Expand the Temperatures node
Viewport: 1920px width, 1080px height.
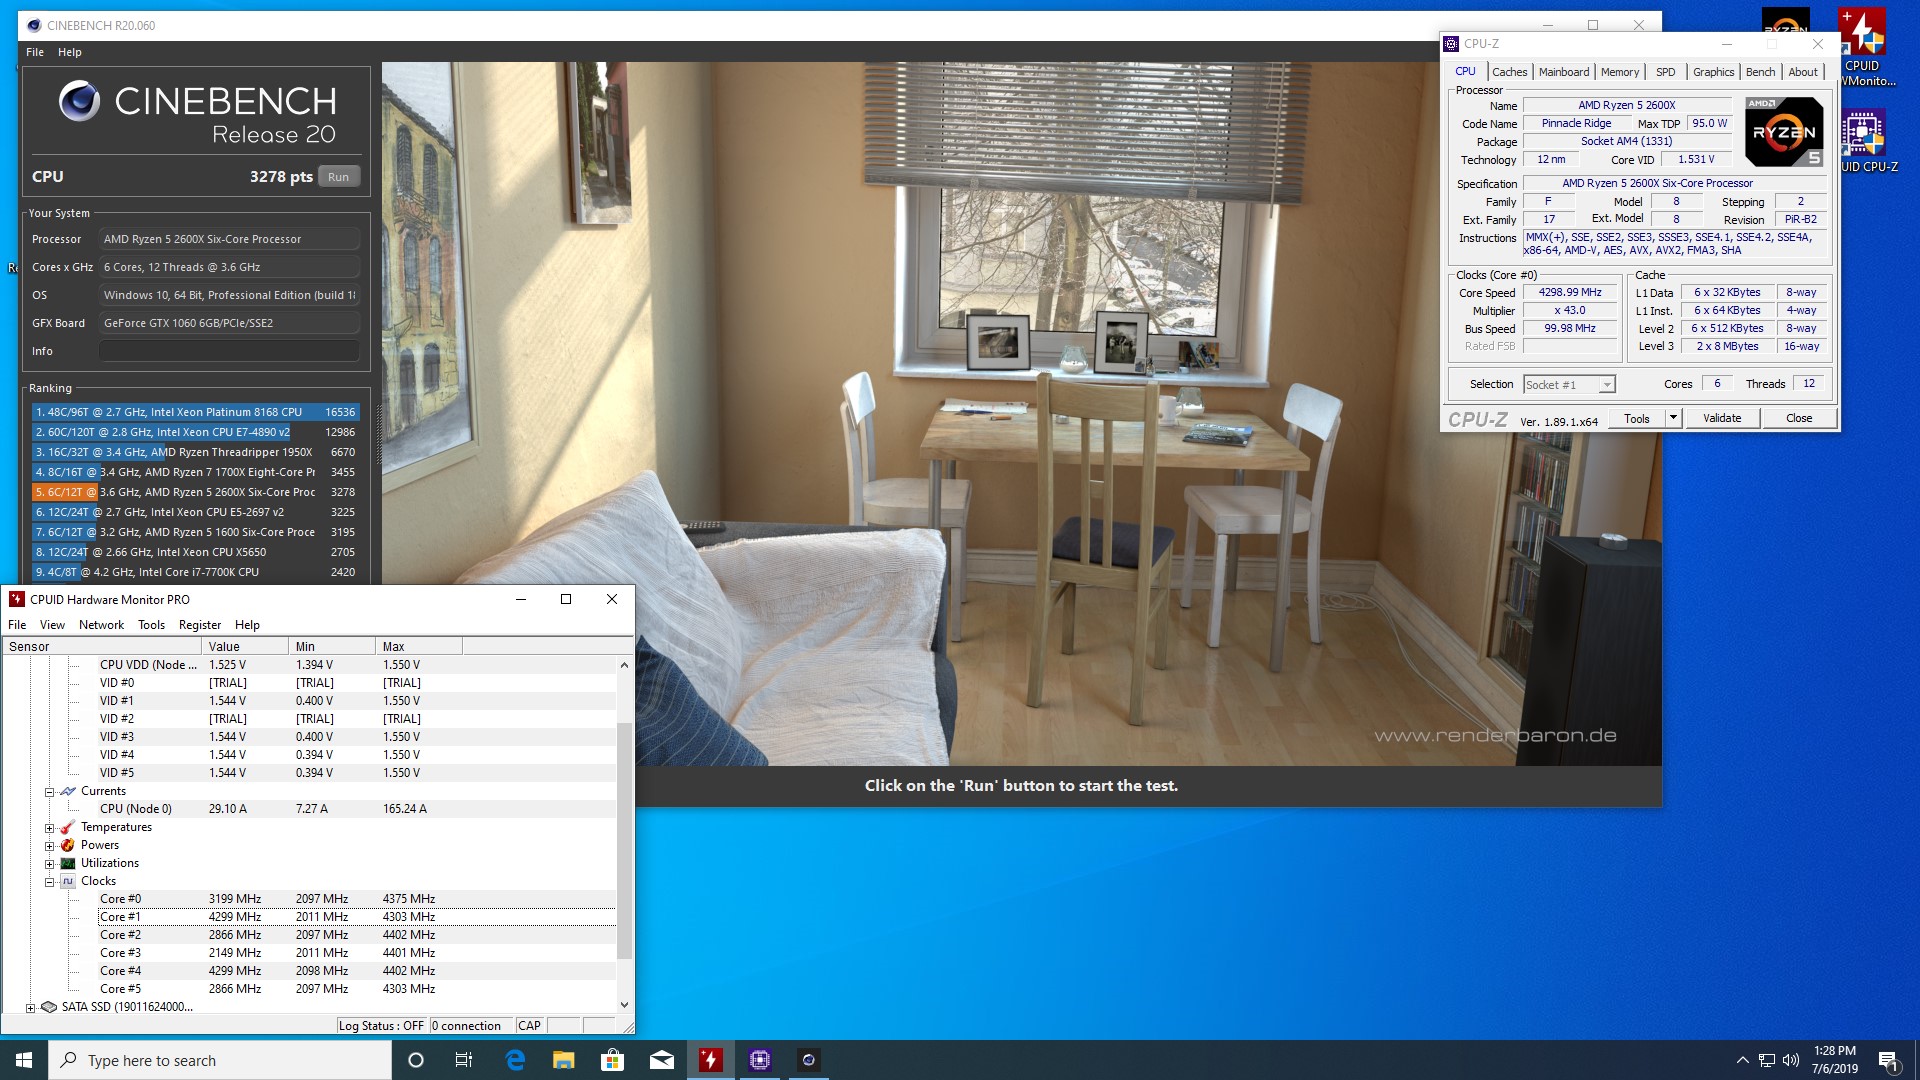(49, 828)
